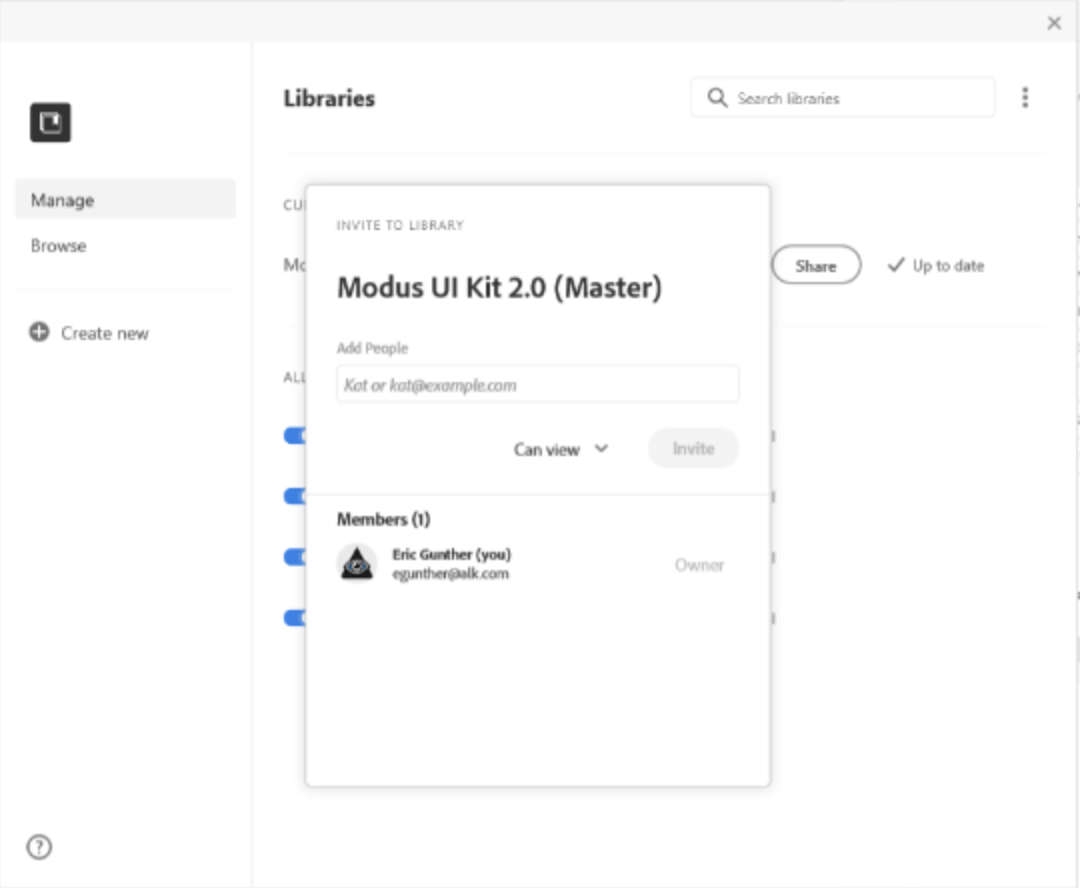The width and height of the screenshot is (1080, 888).
Task: Open help via the question mark icon
Action: [39, 847]
